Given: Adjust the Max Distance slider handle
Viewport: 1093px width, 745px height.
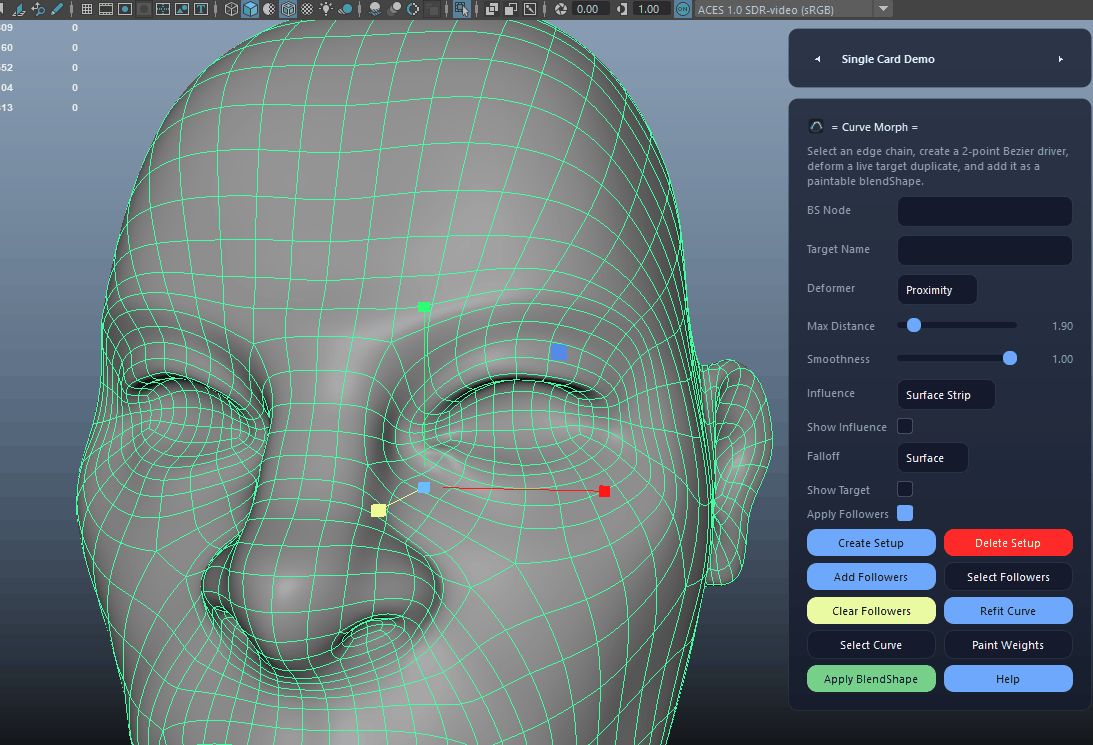Looking at the screenshot, I should pos(914,325).
